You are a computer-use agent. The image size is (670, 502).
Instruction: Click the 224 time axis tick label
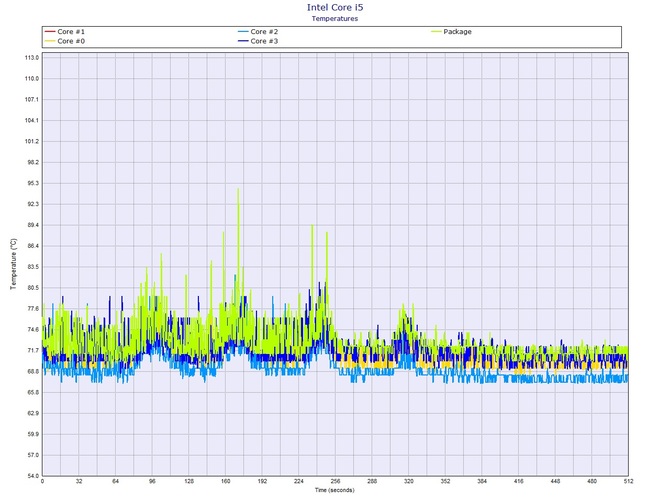click(299, 481)
